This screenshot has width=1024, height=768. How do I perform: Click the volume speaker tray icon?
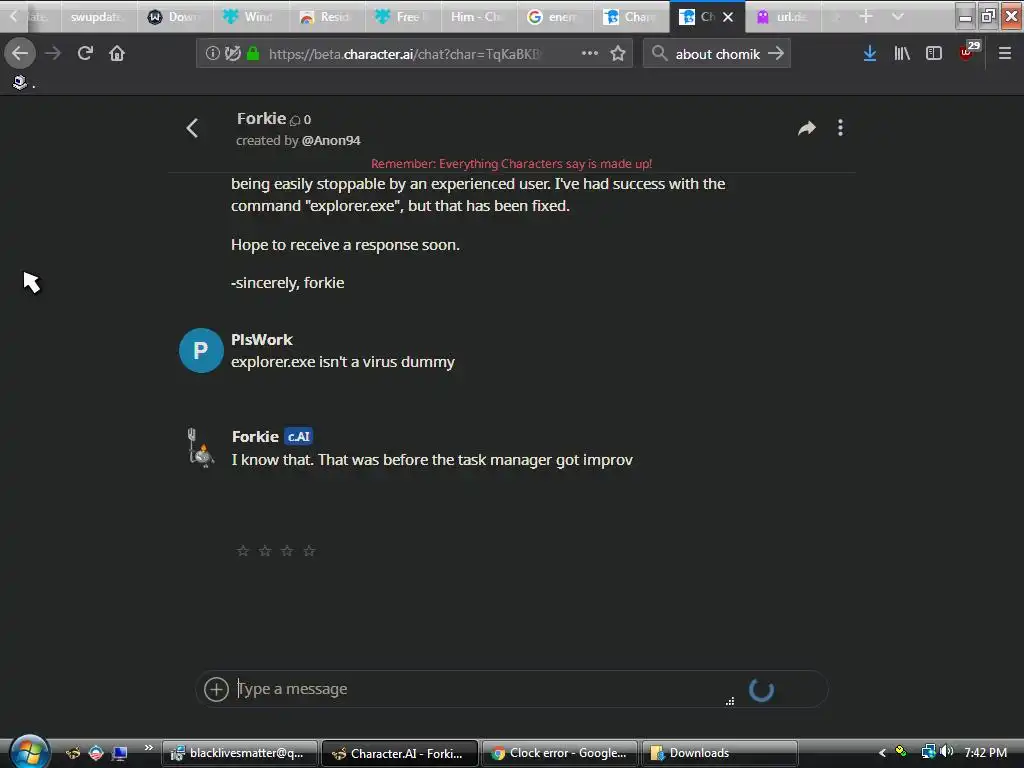click(x=948, y=752)
